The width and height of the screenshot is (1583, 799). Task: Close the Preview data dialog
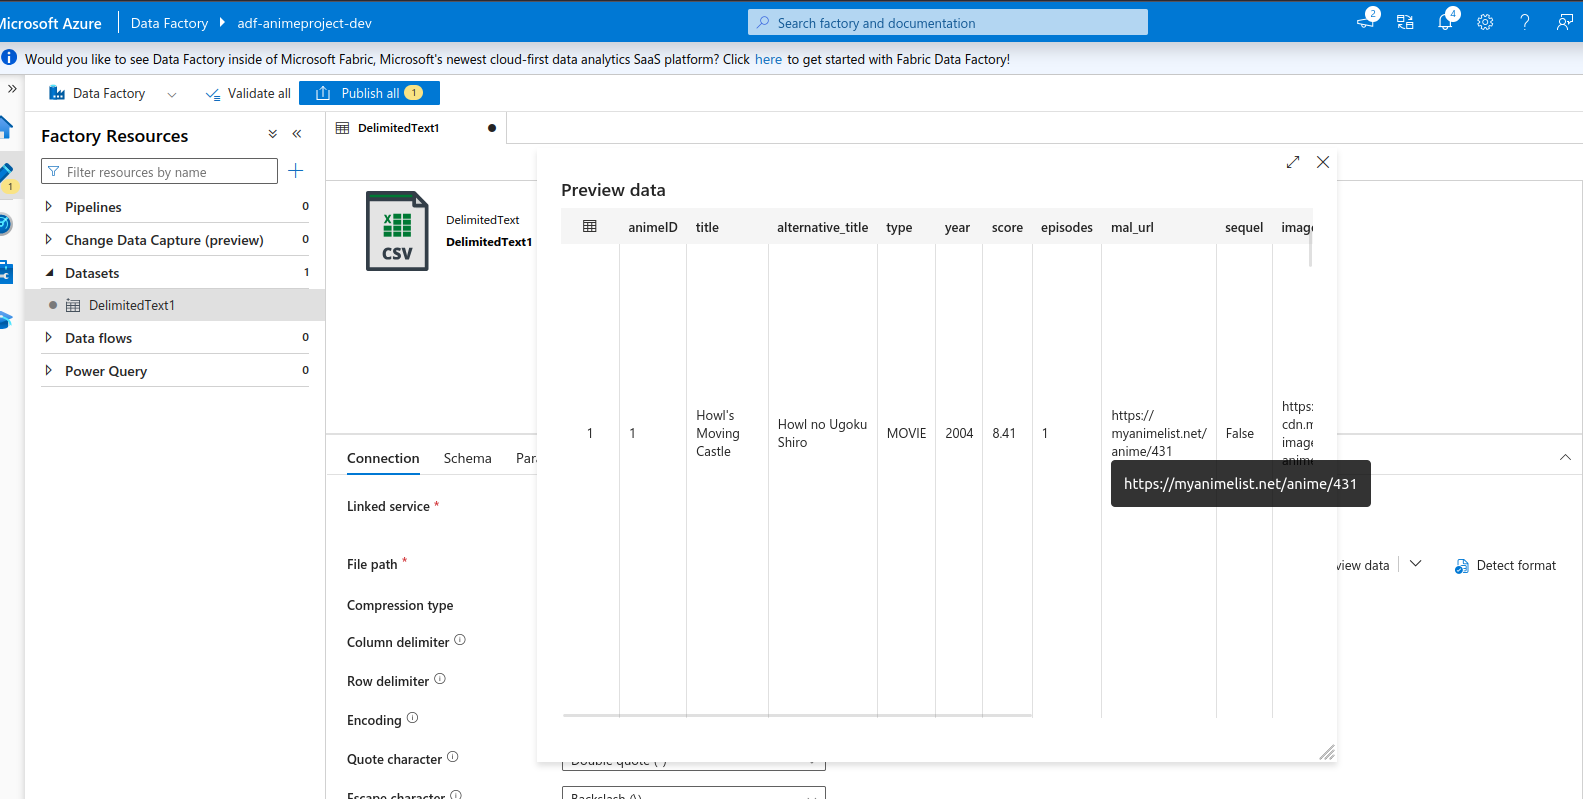(x=1323, y=162)
